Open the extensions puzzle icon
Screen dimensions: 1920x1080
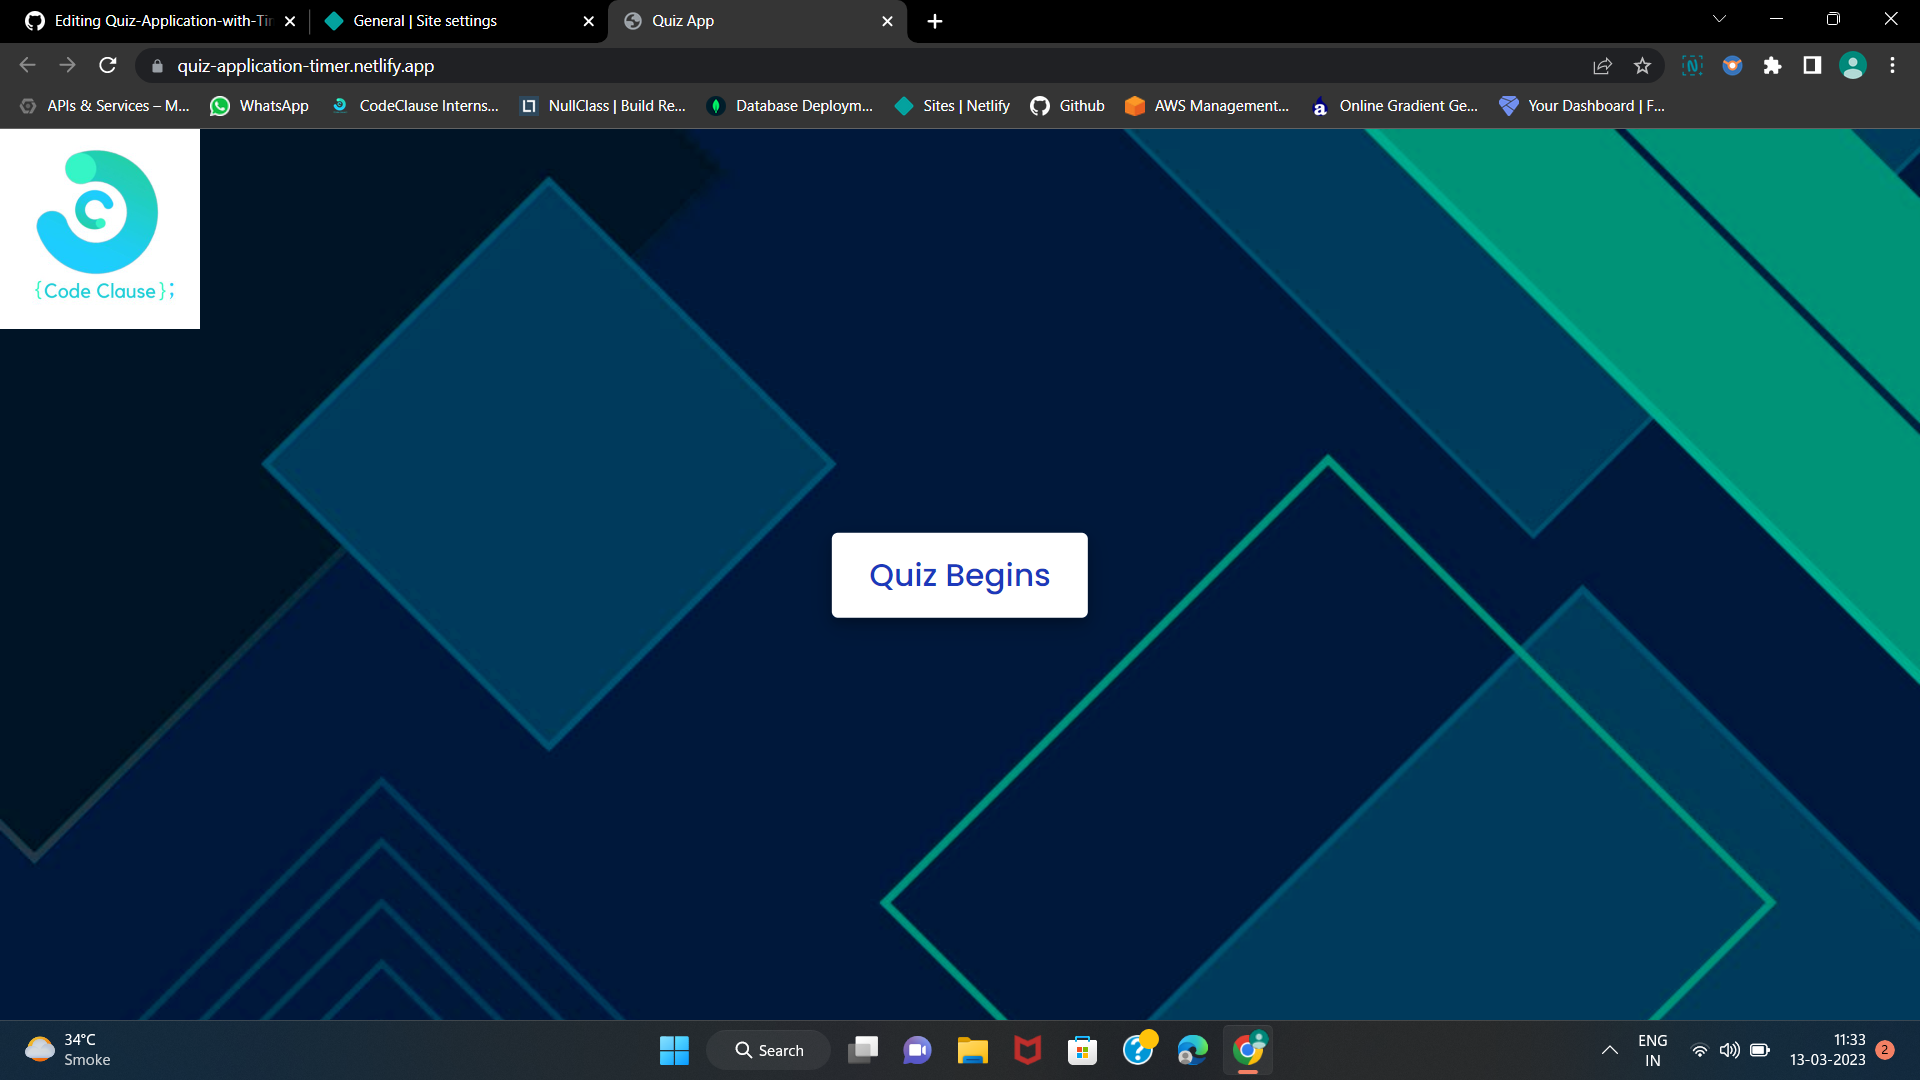pyautogui.click(x=1774, y=65)
